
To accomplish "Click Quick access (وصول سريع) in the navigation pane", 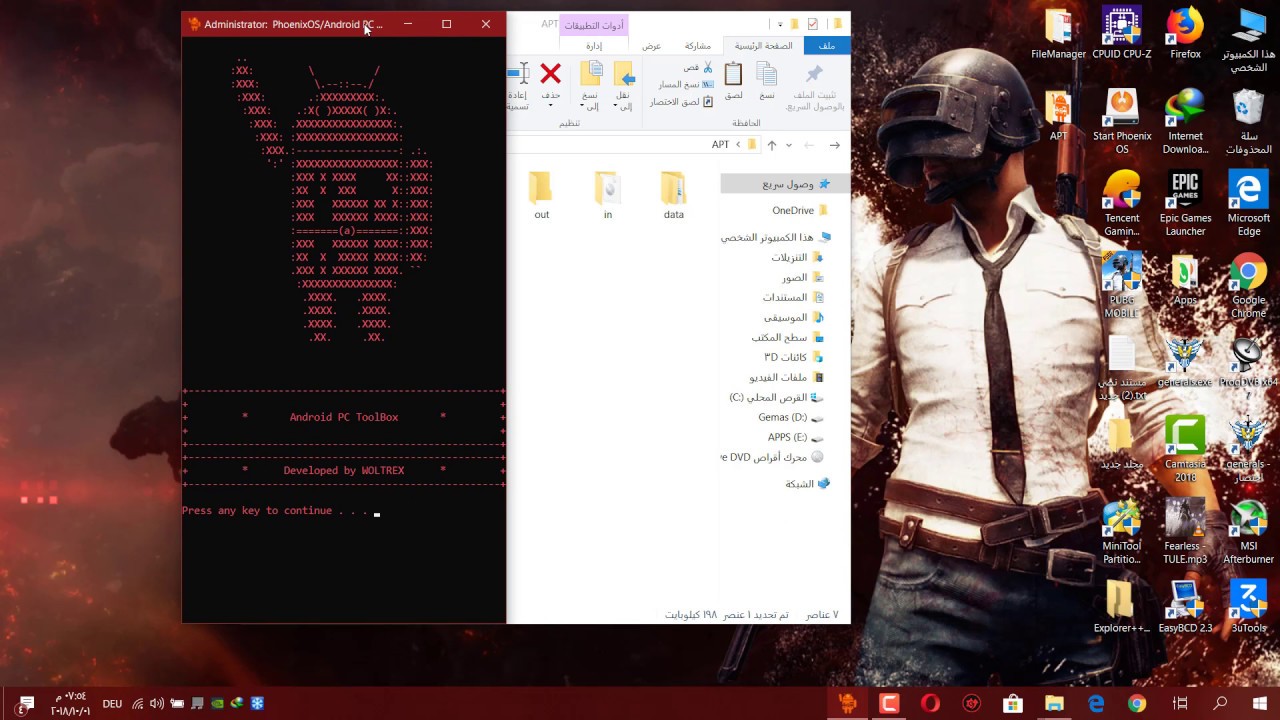I will pos(785,184).
